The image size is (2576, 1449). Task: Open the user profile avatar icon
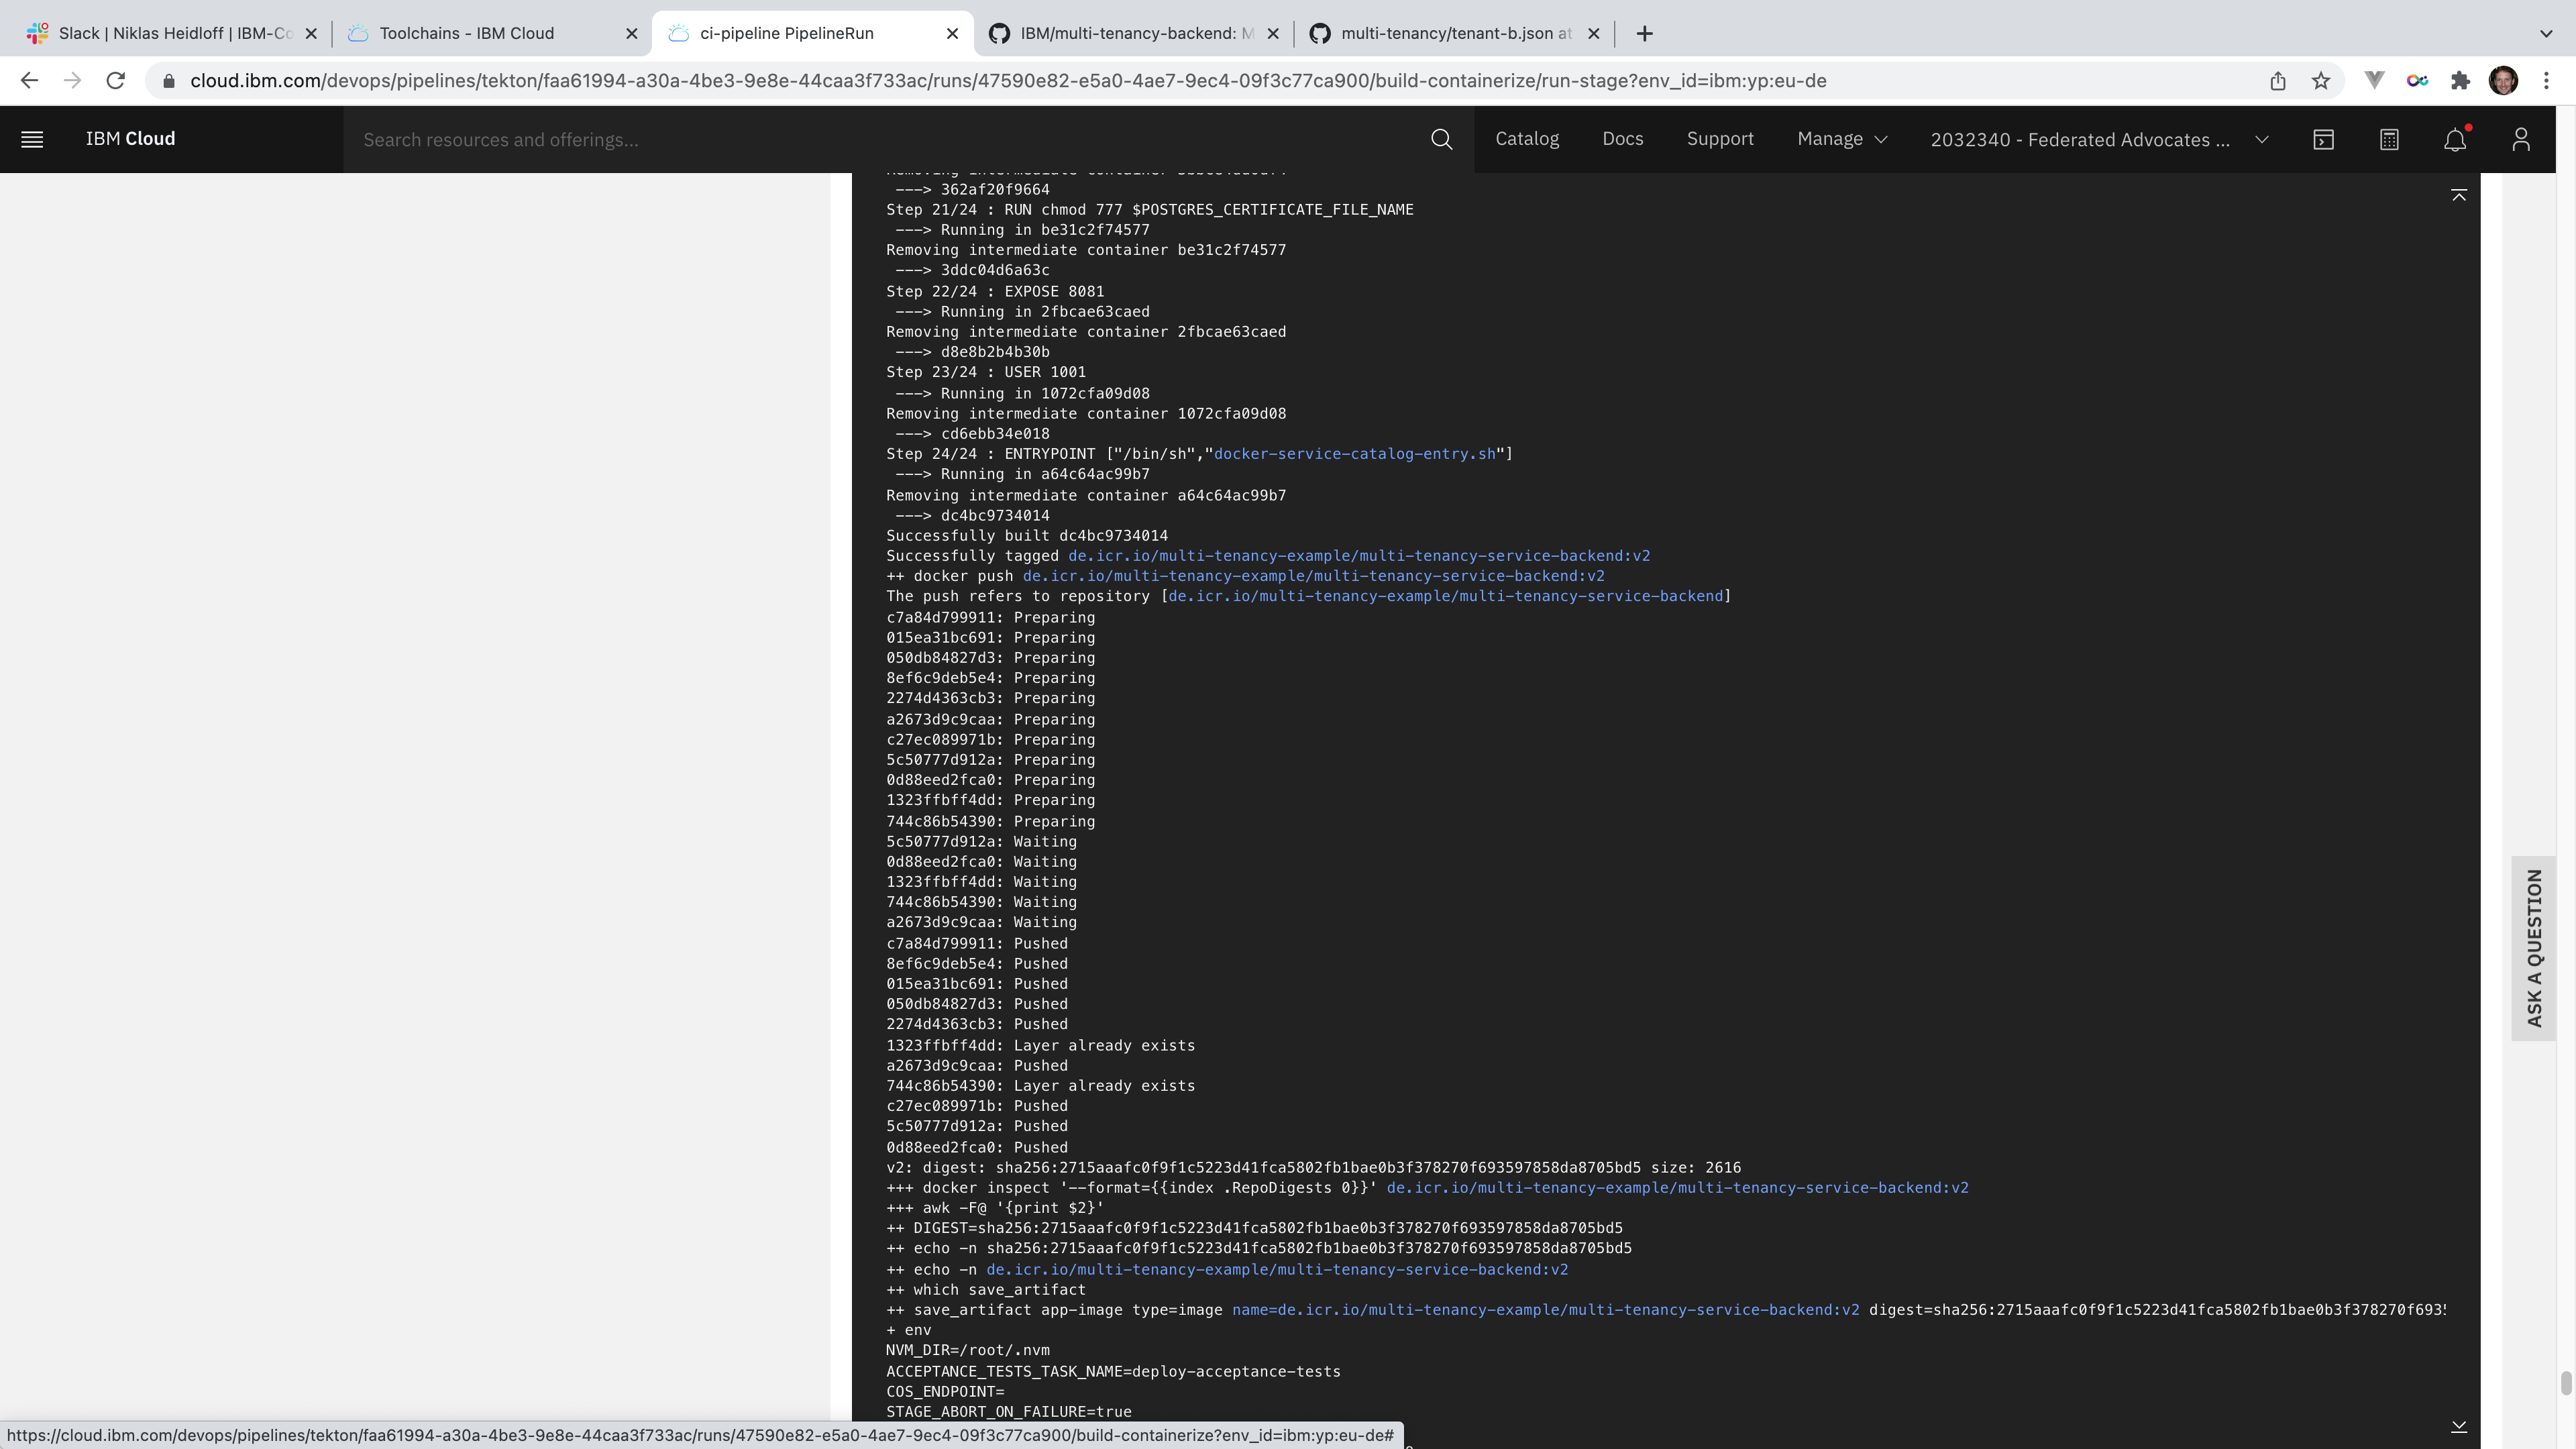point(2520,139)
